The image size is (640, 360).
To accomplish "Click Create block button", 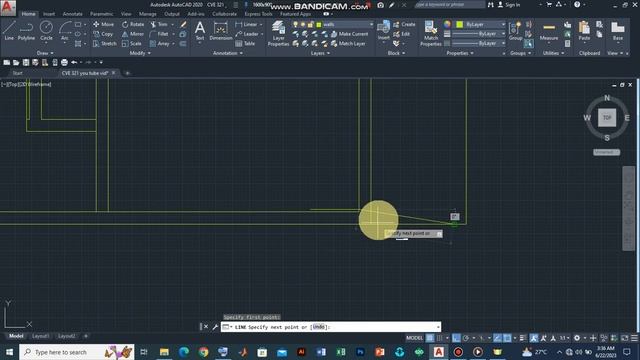I will point(404,24).
